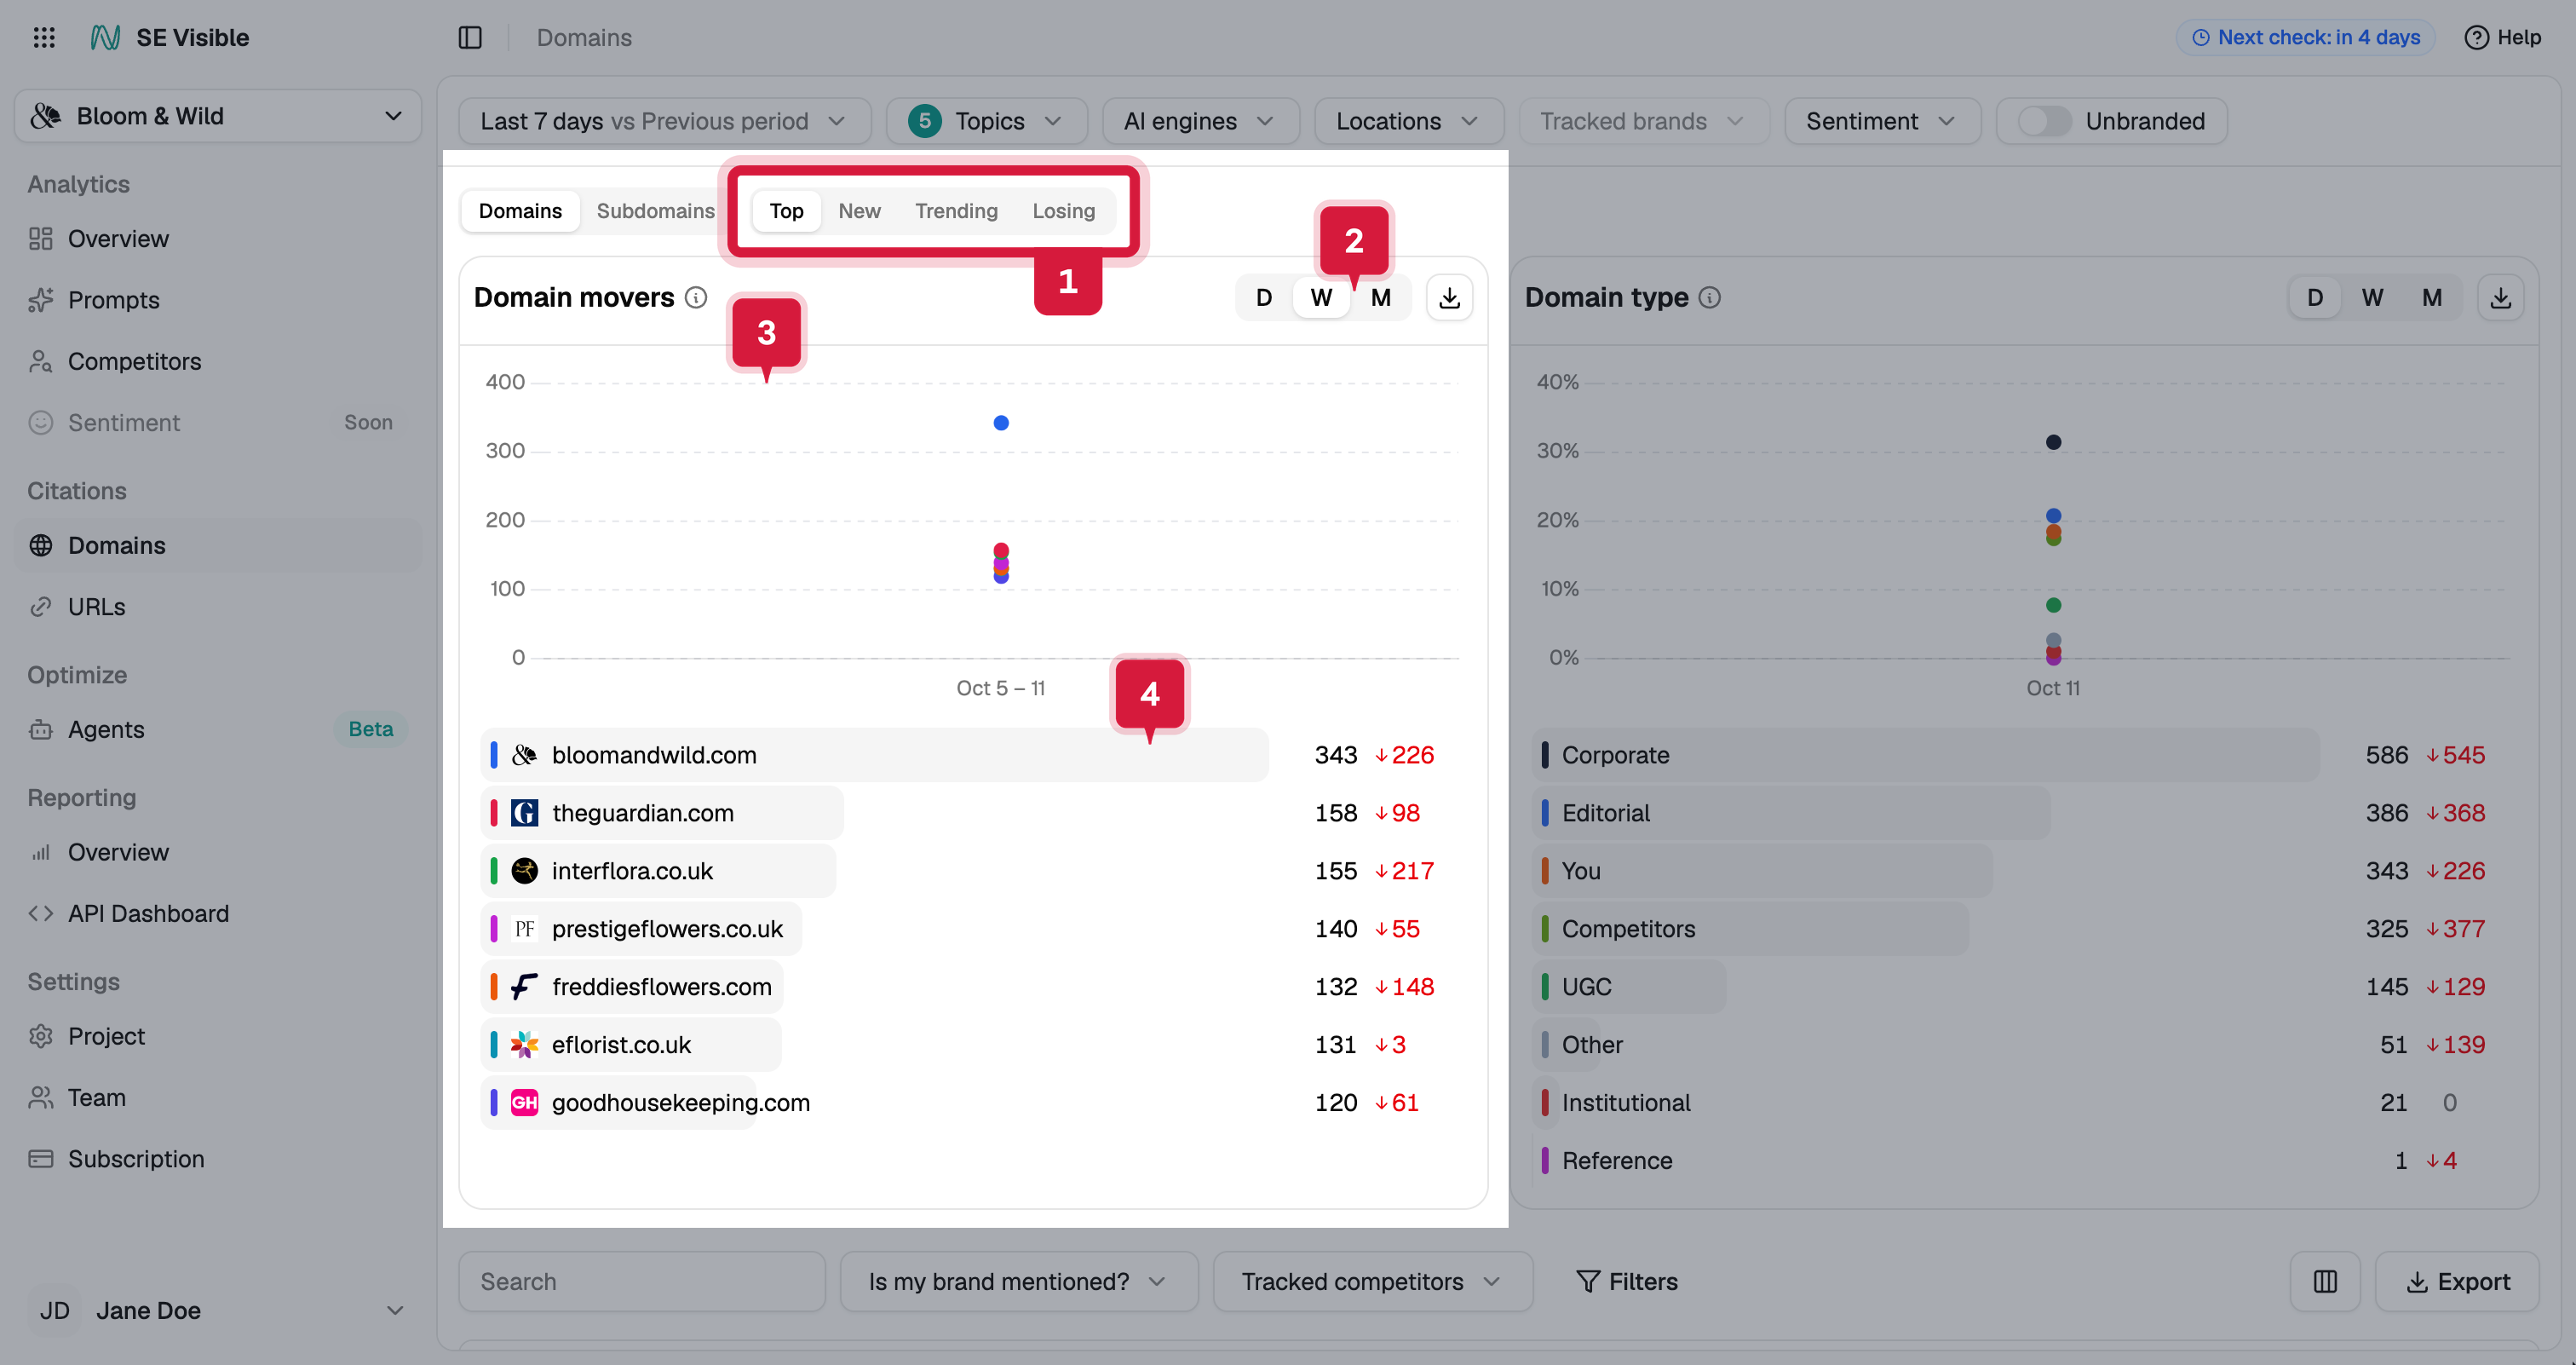This screenshot has height=1365, width=2576.
Task: Click in the Search field
Action: coord(642,1281)
